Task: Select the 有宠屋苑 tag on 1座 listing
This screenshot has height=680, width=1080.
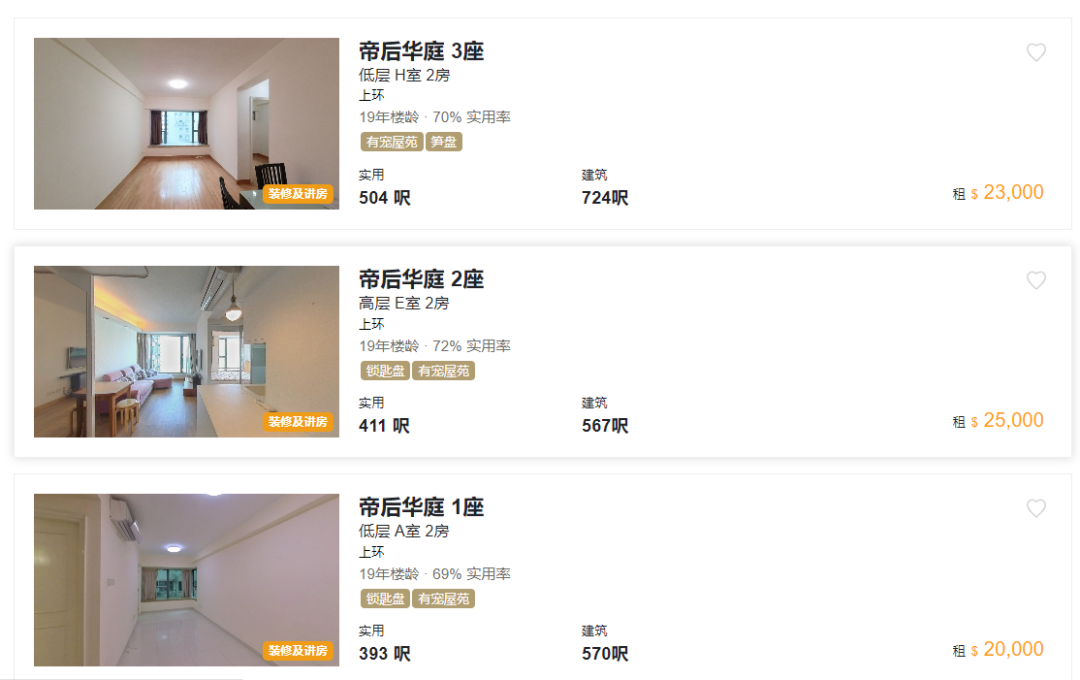Action: point(444,599)
